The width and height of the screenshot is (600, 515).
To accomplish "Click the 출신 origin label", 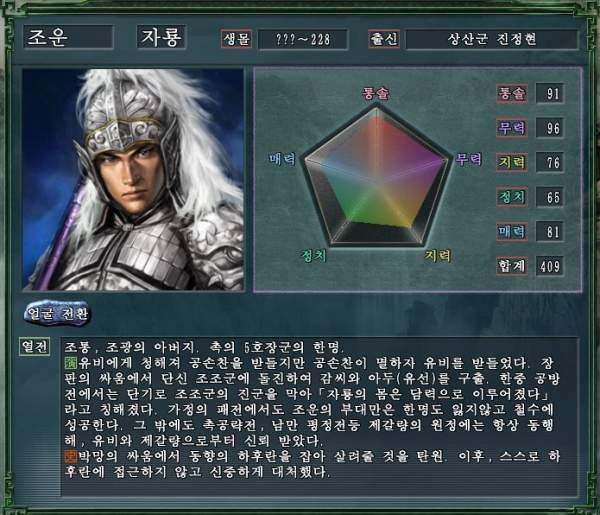I will click(x=384, y=39).
